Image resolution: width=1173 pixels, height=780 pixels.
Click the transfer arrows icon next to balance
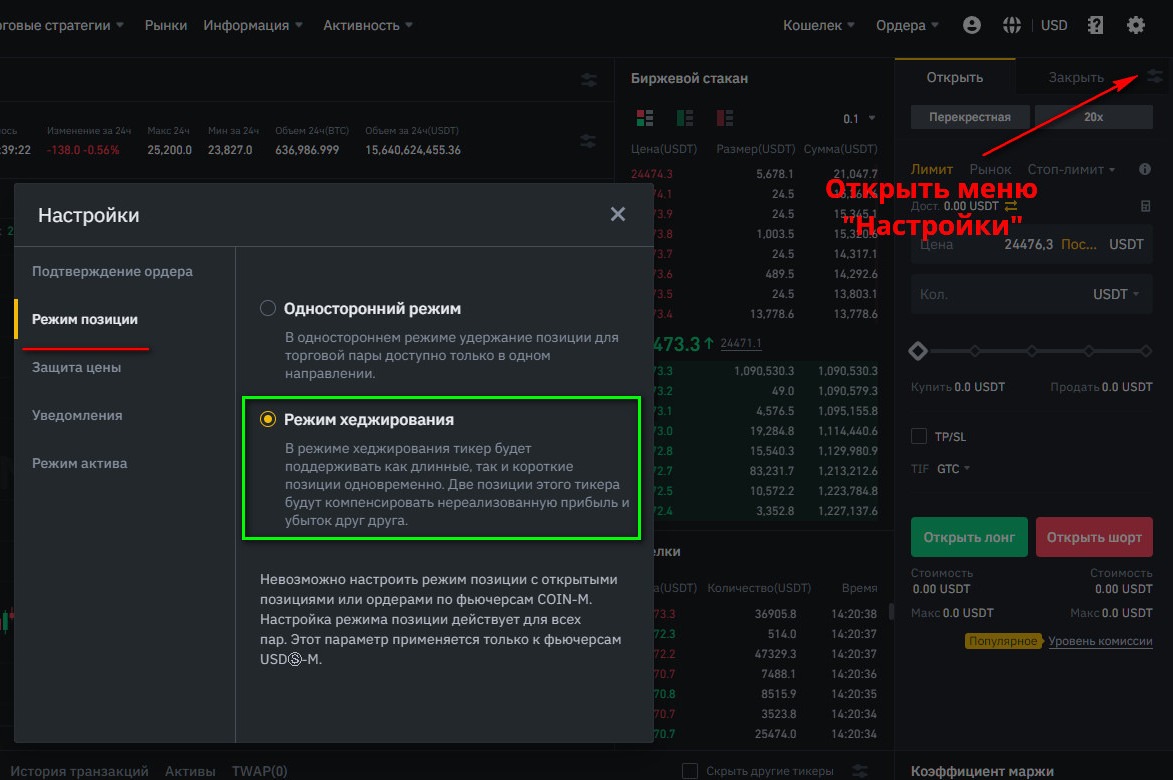1011,206
